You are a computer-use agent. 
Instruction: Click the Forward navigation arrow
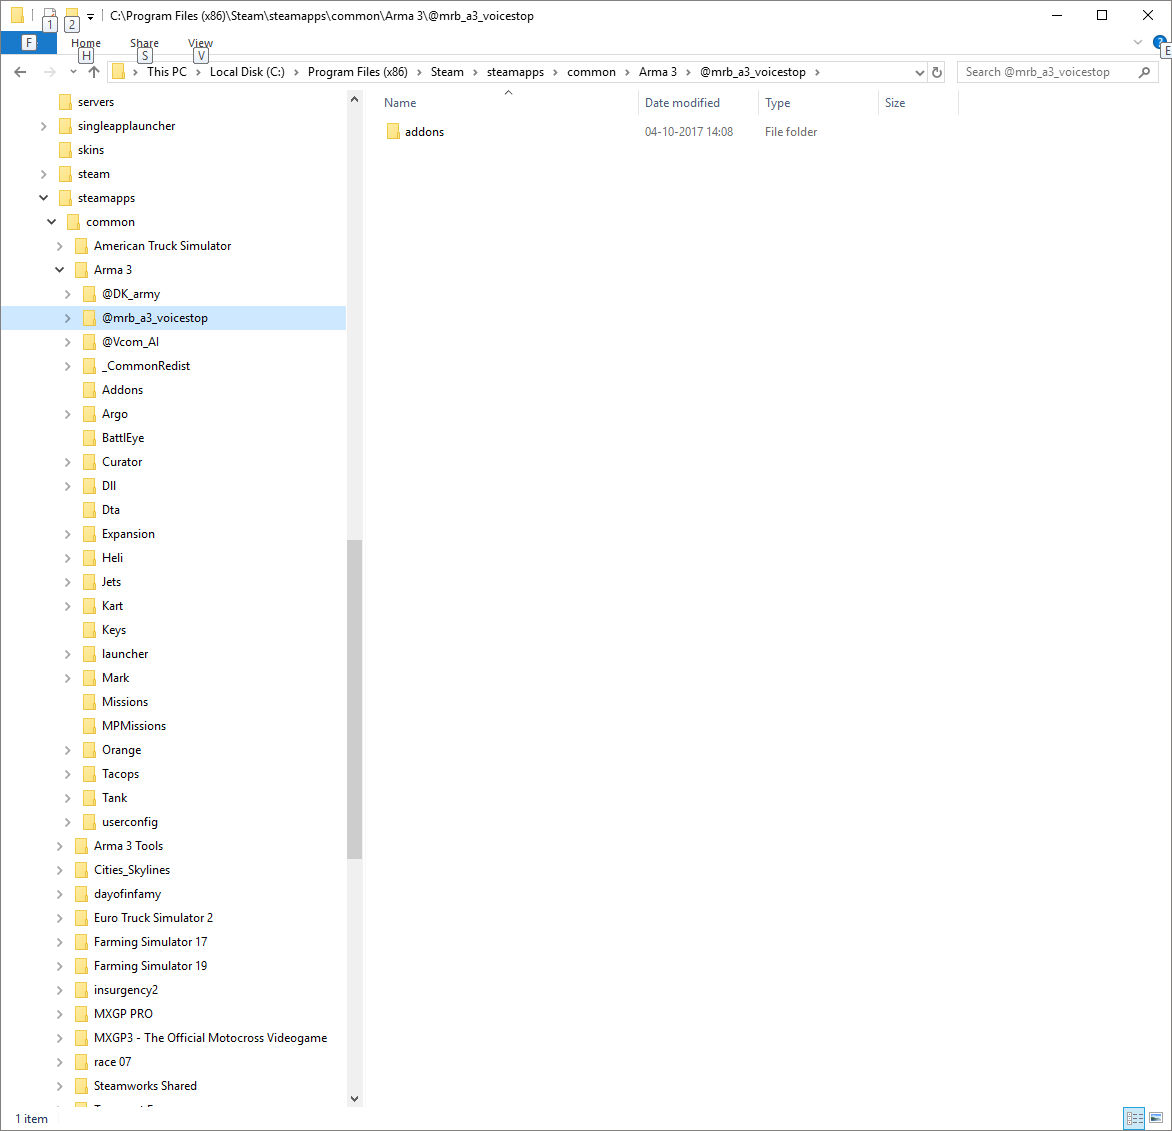point(49,72)
